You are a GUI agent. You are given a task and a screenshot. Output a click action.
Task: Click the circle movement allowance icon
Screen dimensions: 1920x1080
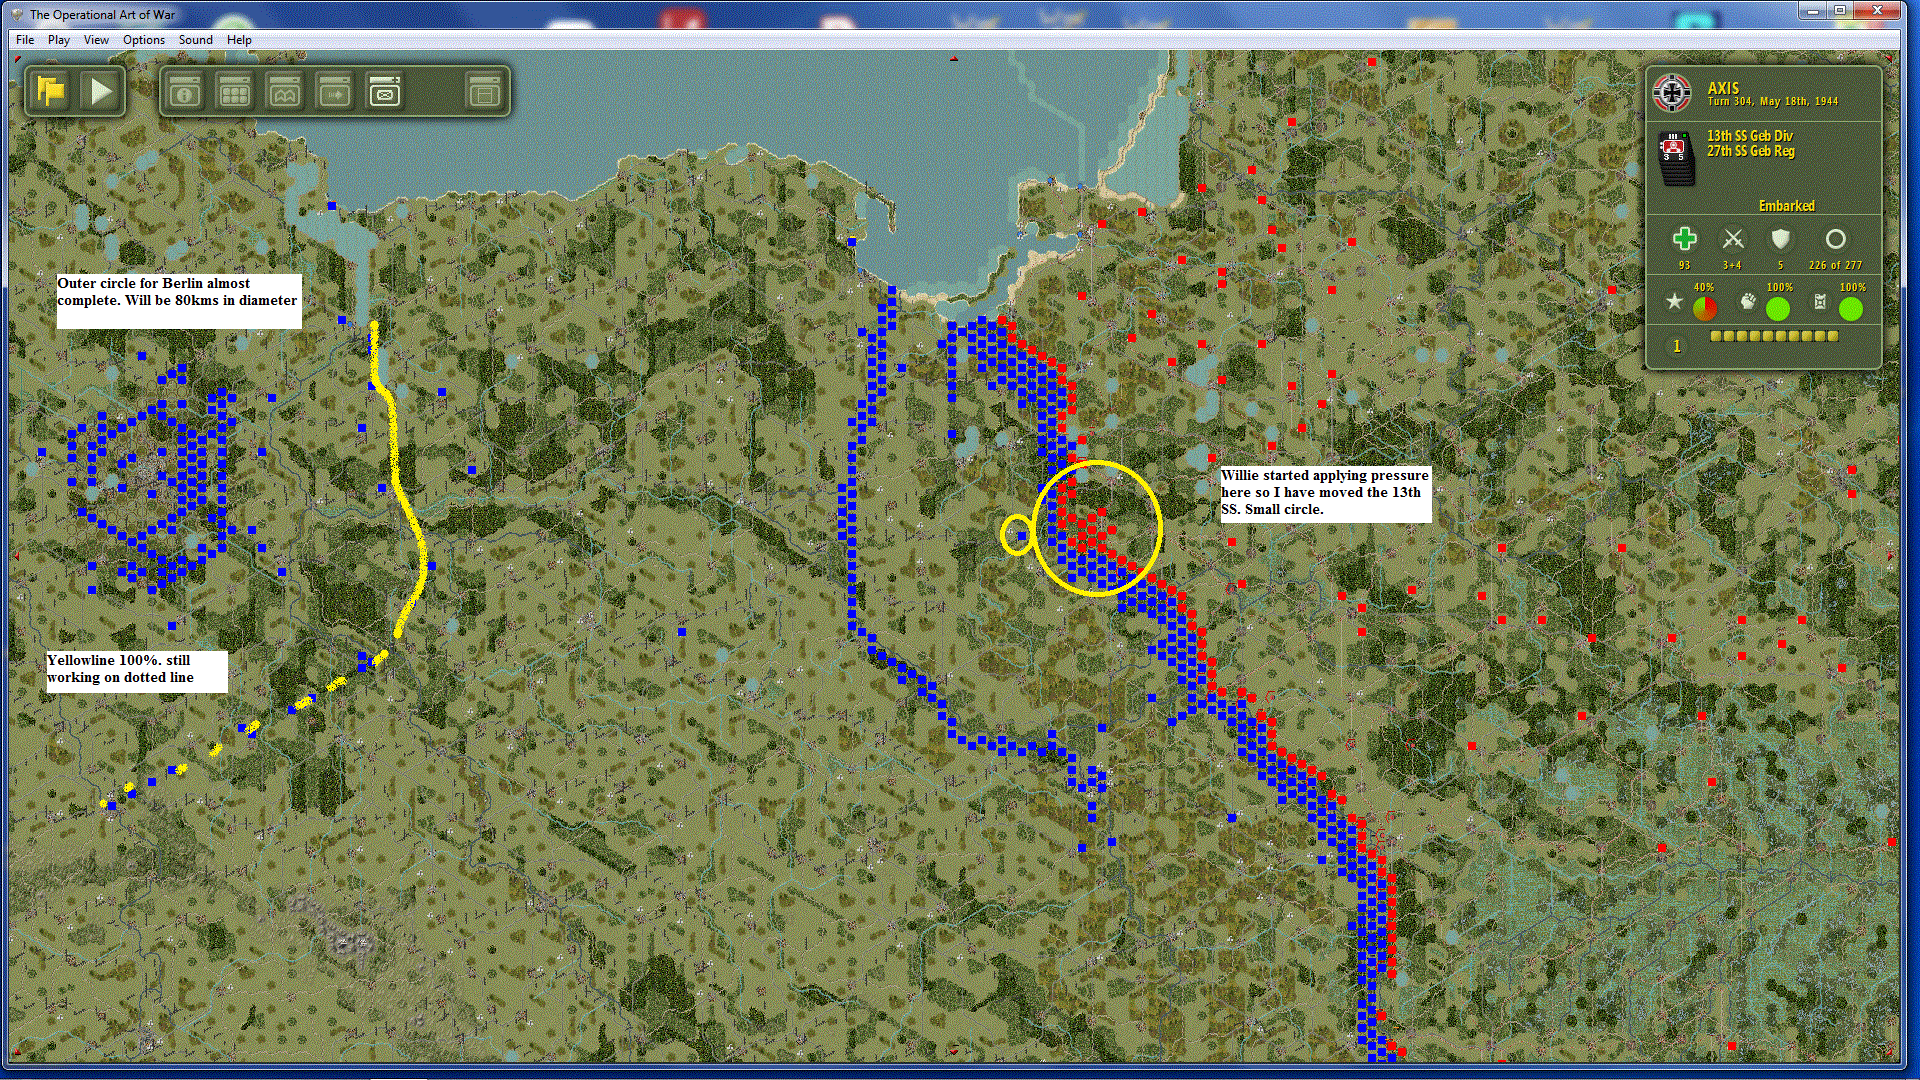pos(1835,239)
